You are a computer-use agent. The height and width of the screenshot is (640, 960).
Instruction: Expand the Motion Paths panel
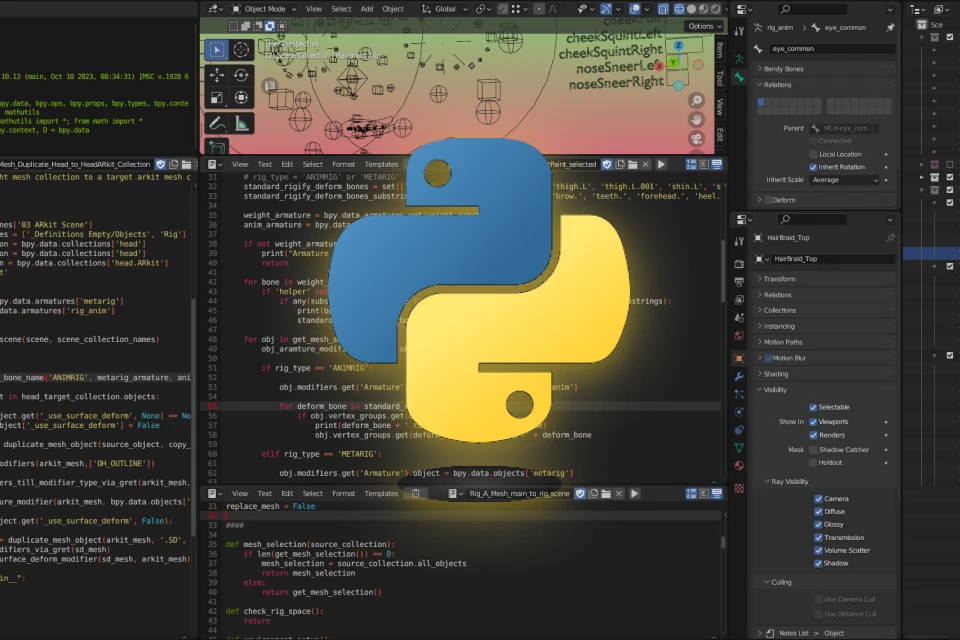tap(823, 342)
